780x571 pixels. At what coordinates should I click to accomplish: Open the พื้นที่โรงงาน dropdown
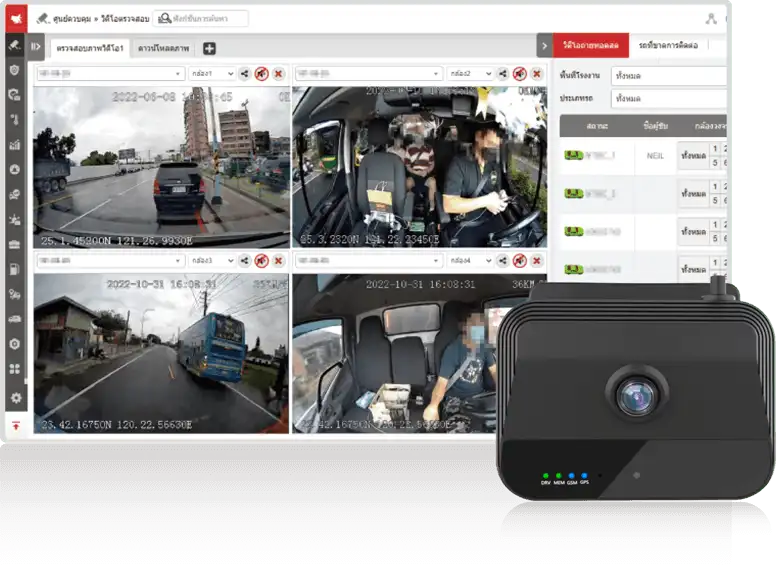coord(669,76)
